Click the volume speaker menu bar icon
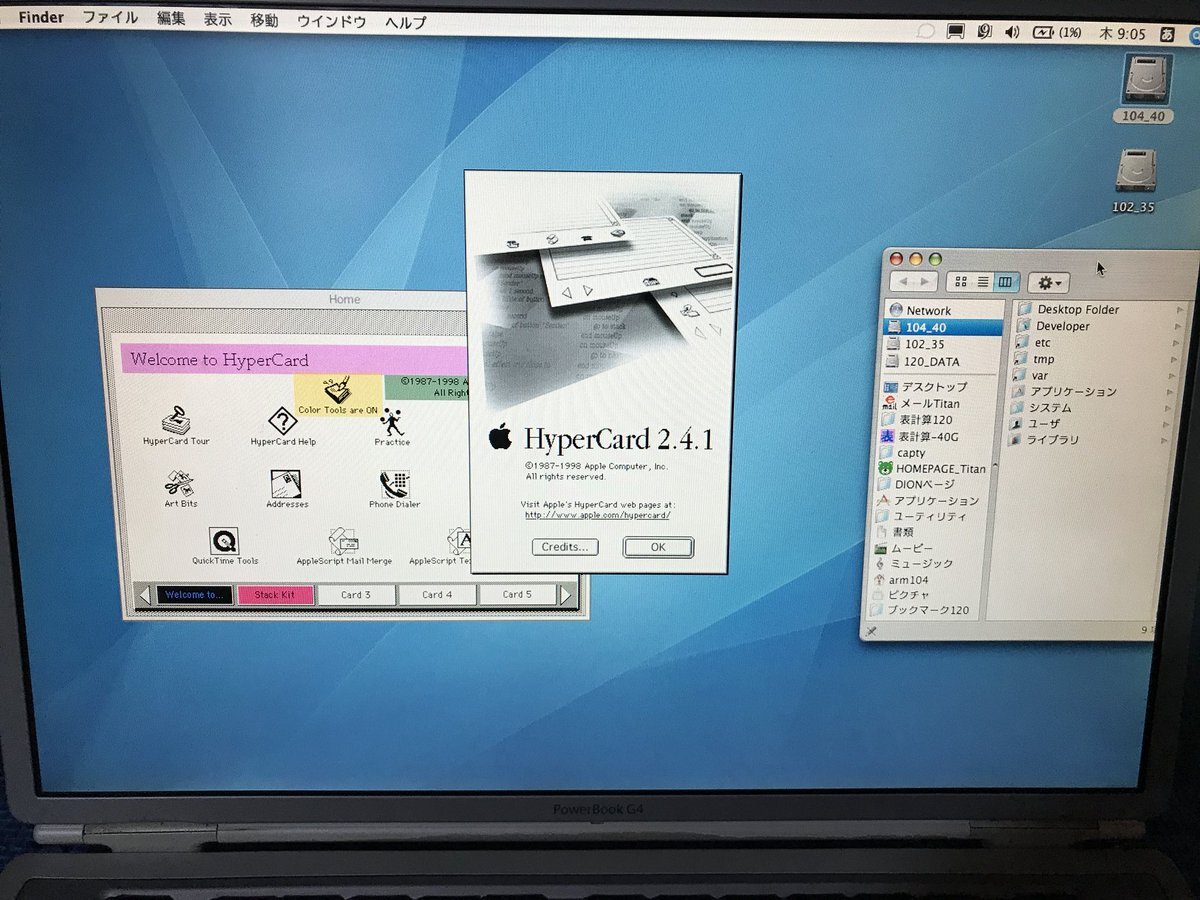1200x900 pixels. pyautogui.click(x=1012, y=32)
